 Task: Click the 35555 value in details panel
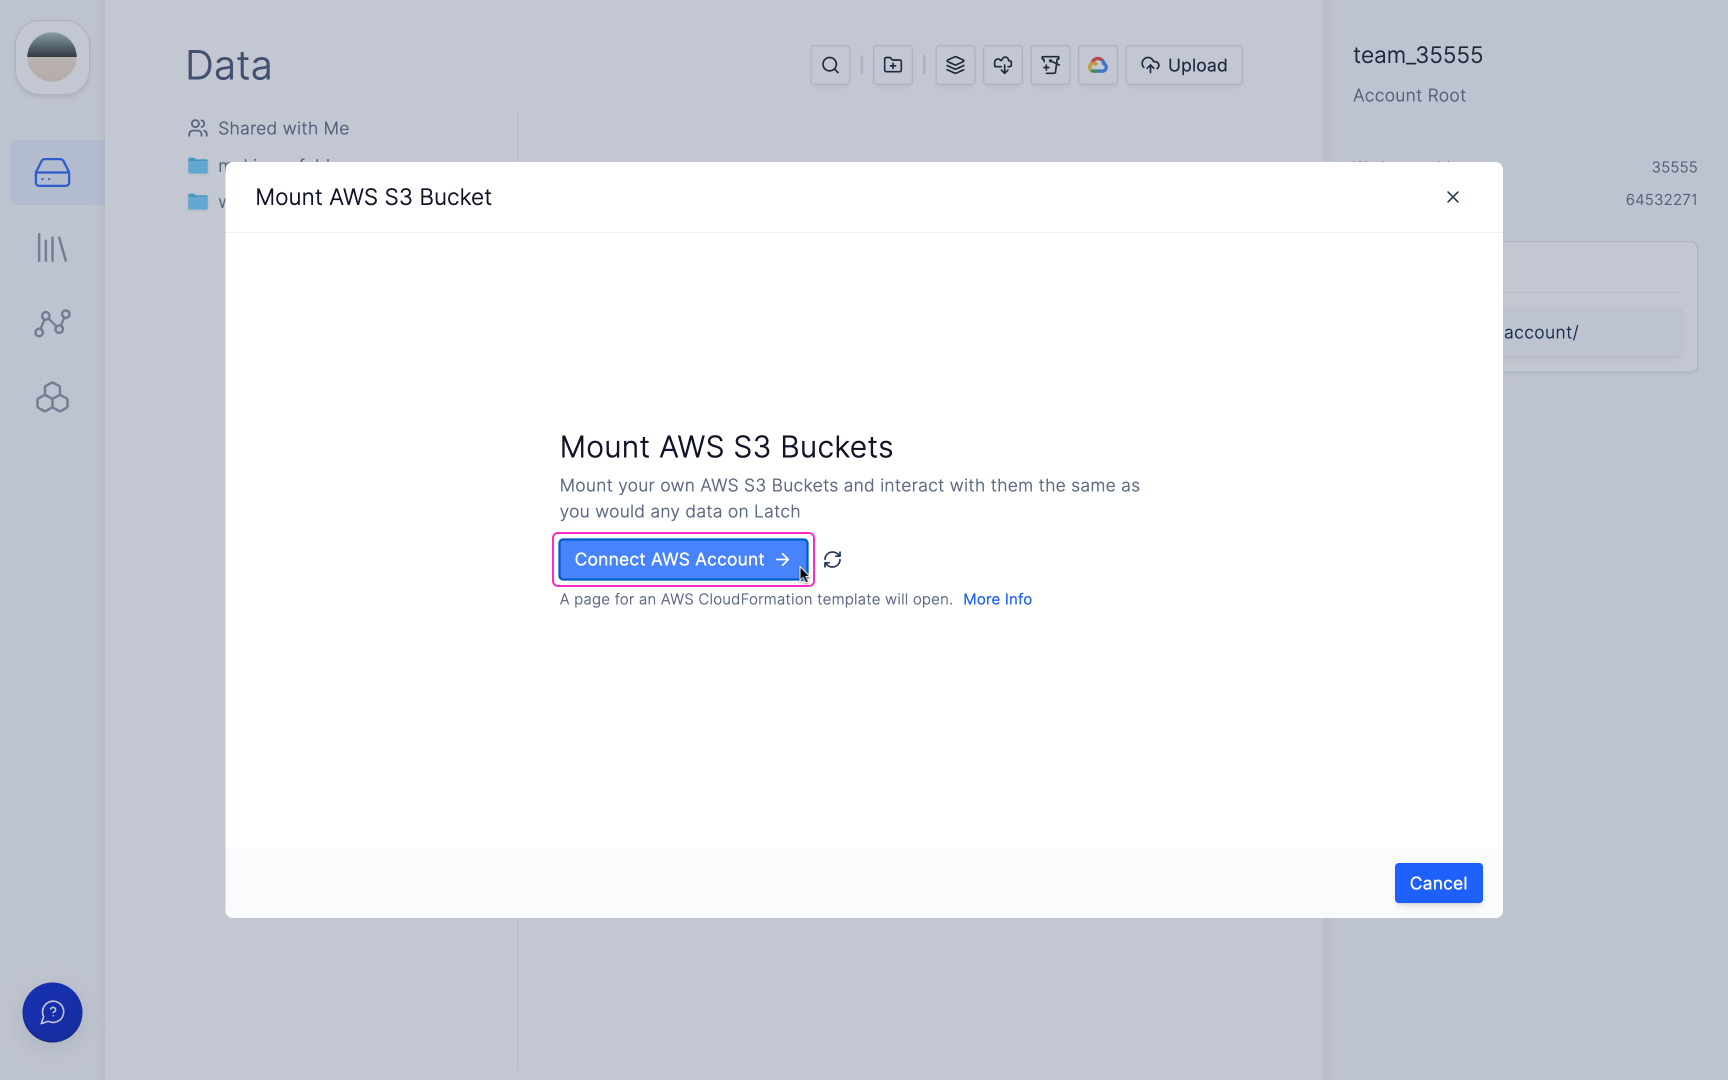point(1674,167)
